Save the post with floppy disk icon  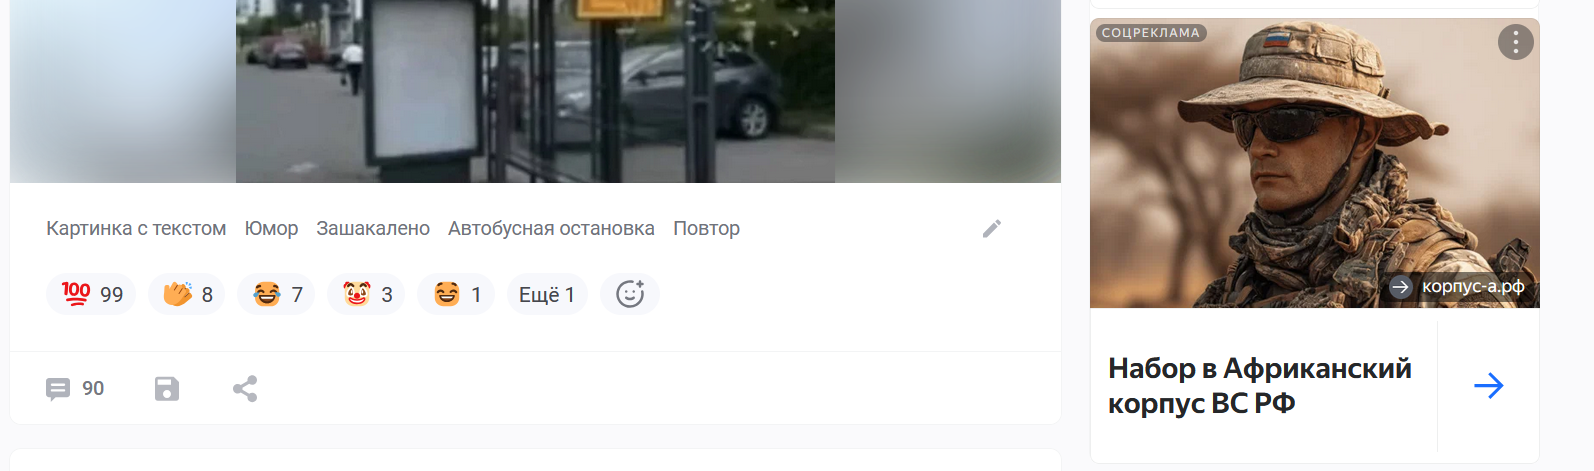(167, 388)
